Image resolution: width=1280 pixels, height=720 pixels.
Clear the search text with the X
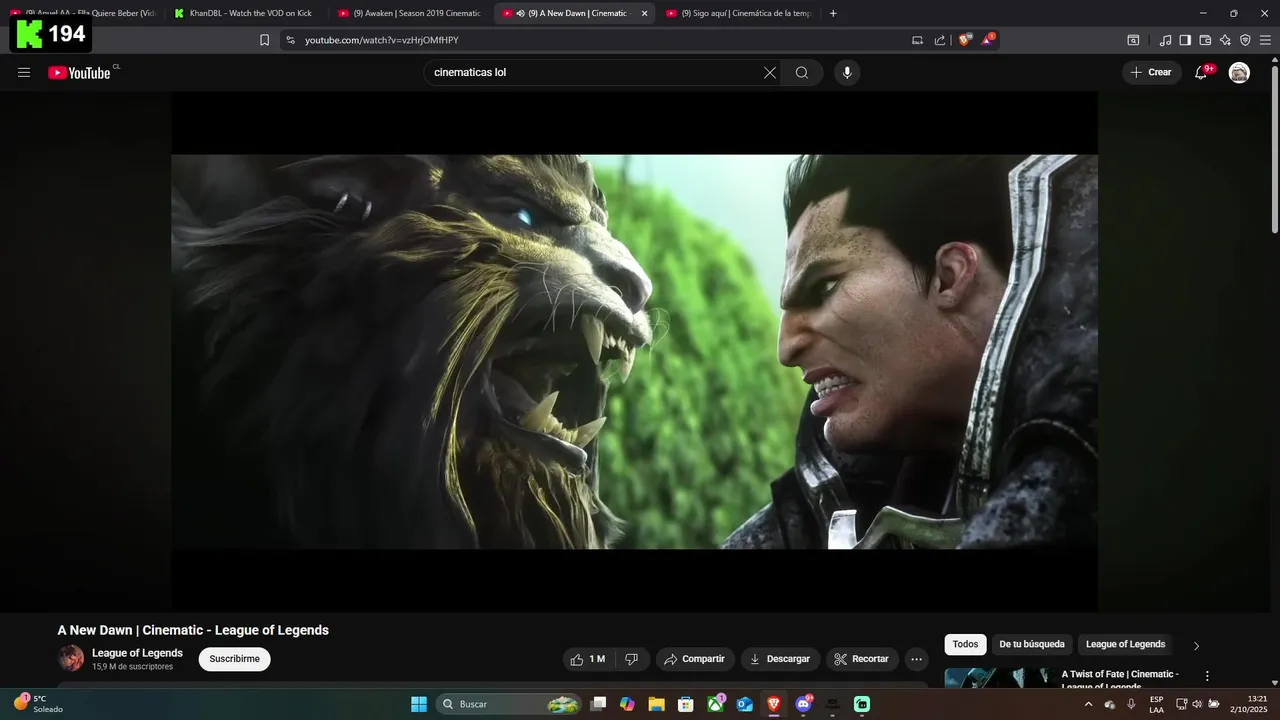click(x=770, y=72)
